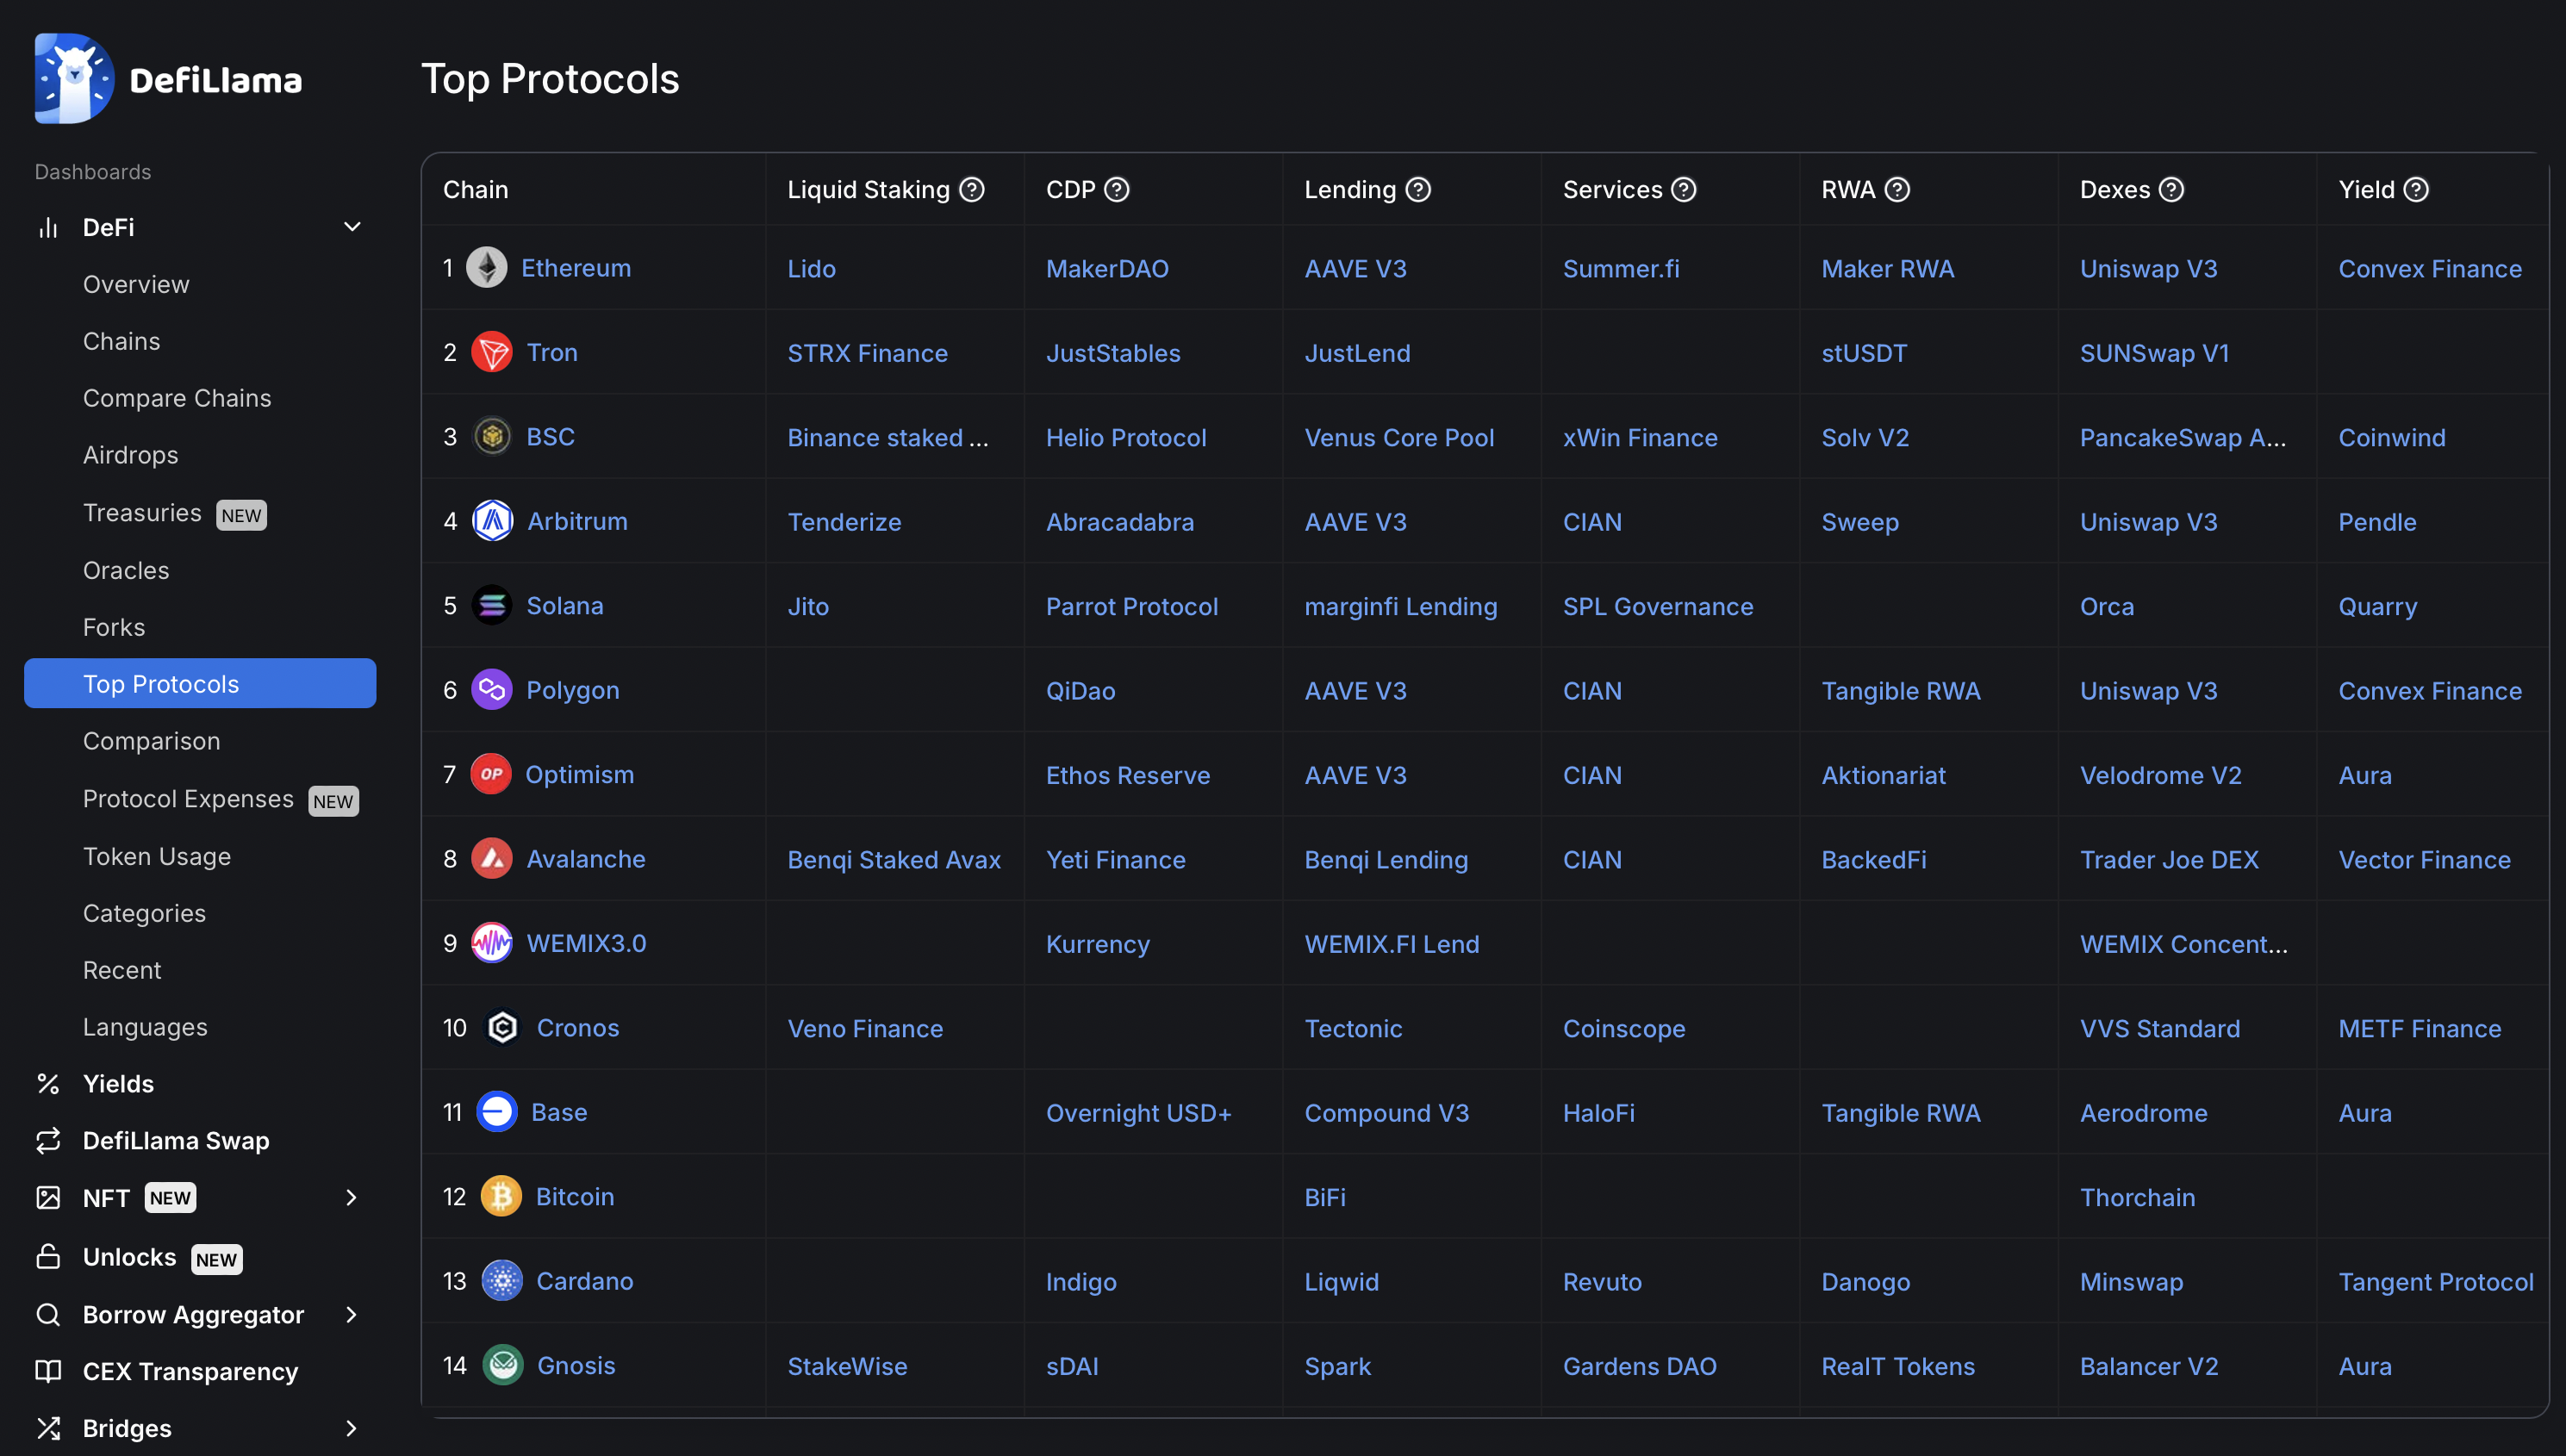Open Treasuries in the sidebar
This screenshot has height=1456, width=2566.
pyautogui.click(x=142, y=513)
